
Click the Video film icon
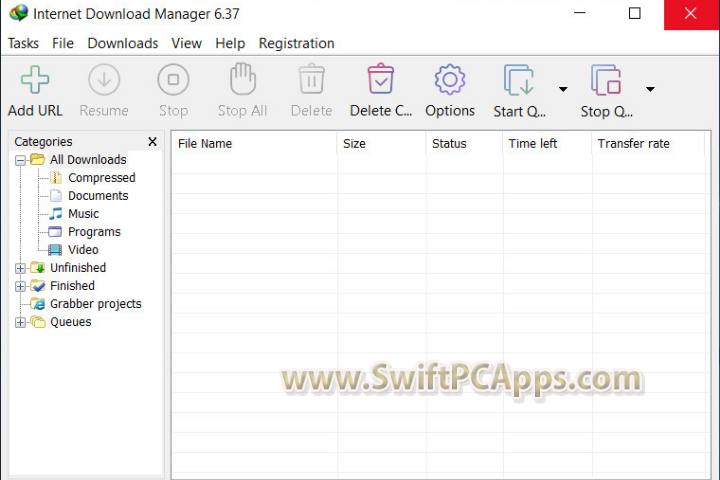[55, 250]
